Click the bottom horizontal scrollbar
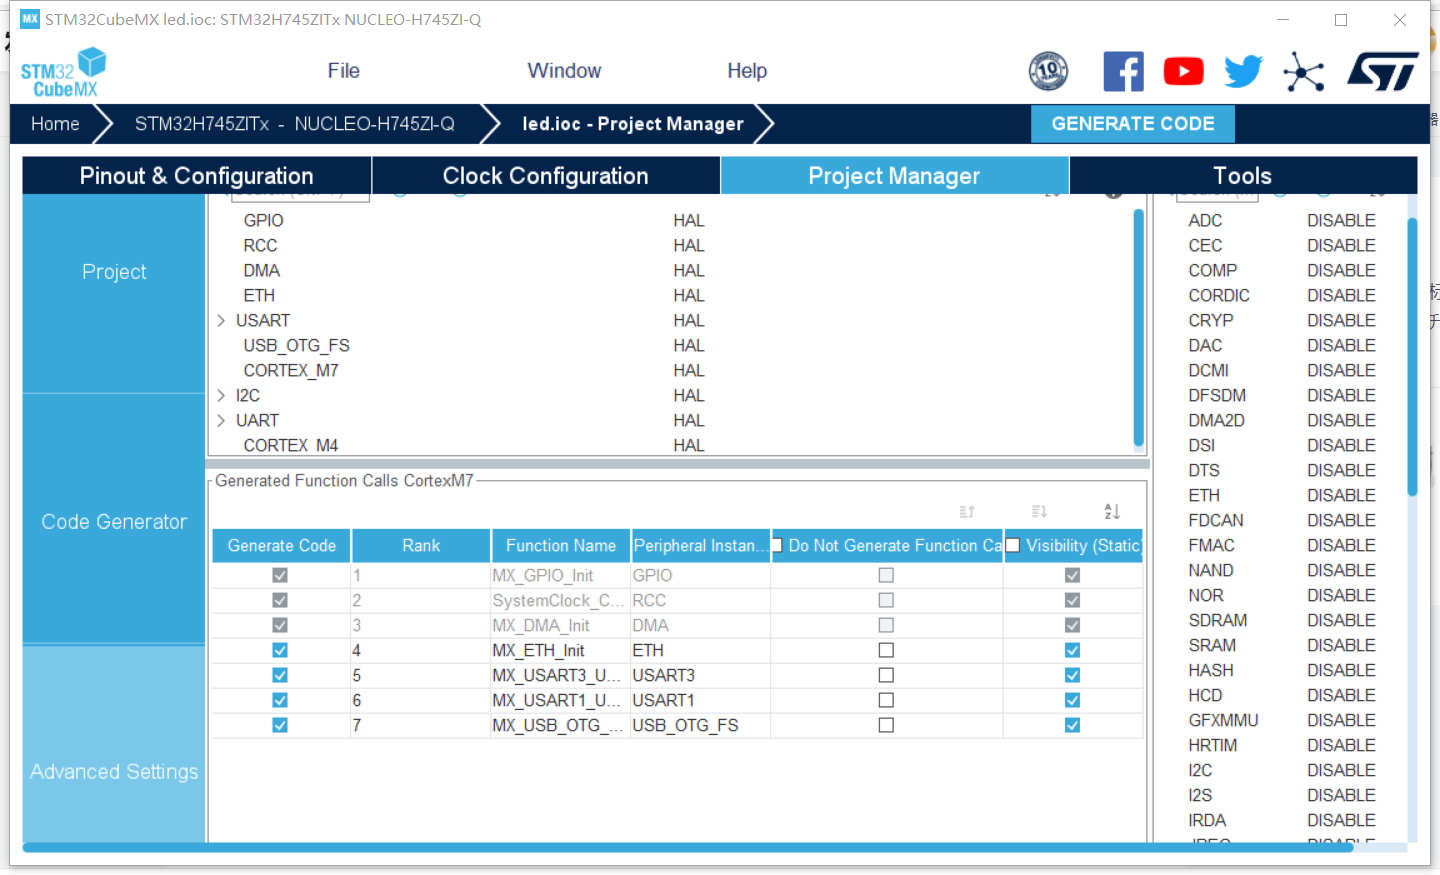This screenshot has height=875, width=1440. pyautogui.click(x=688, y=847)
